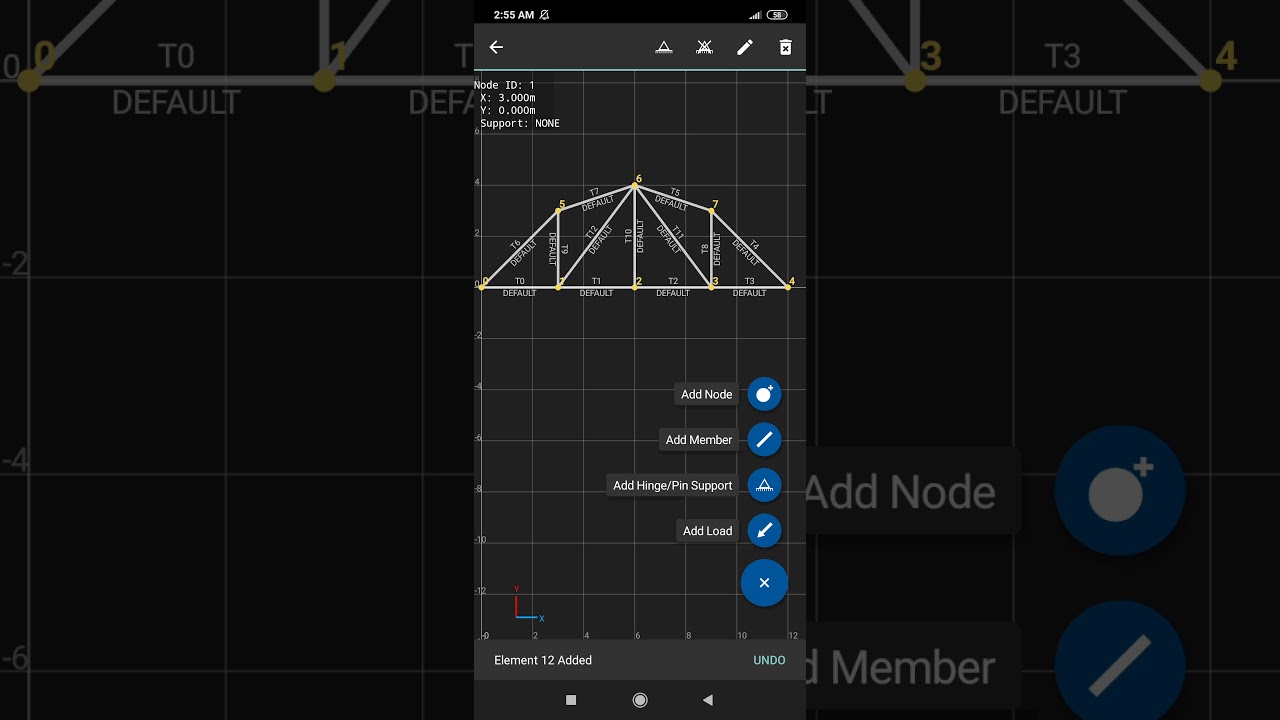Select bottom chord member T1
Screen dimensions: 1280x720
pyautogui.click(x=596, y=287)
